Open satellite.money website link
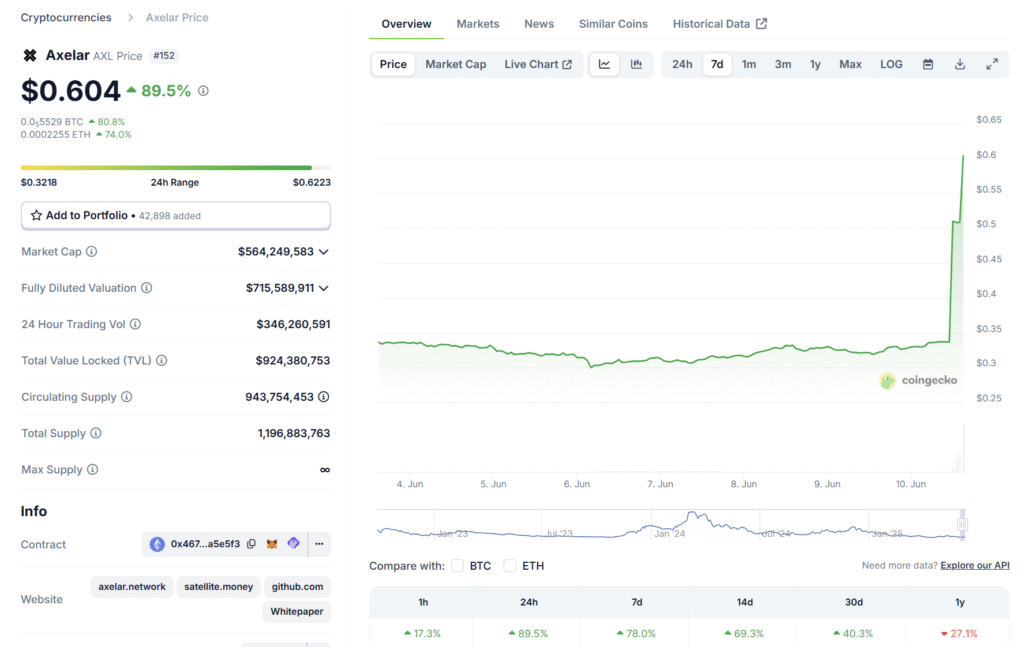The image size is (1024, 647). tap(218, 586)
